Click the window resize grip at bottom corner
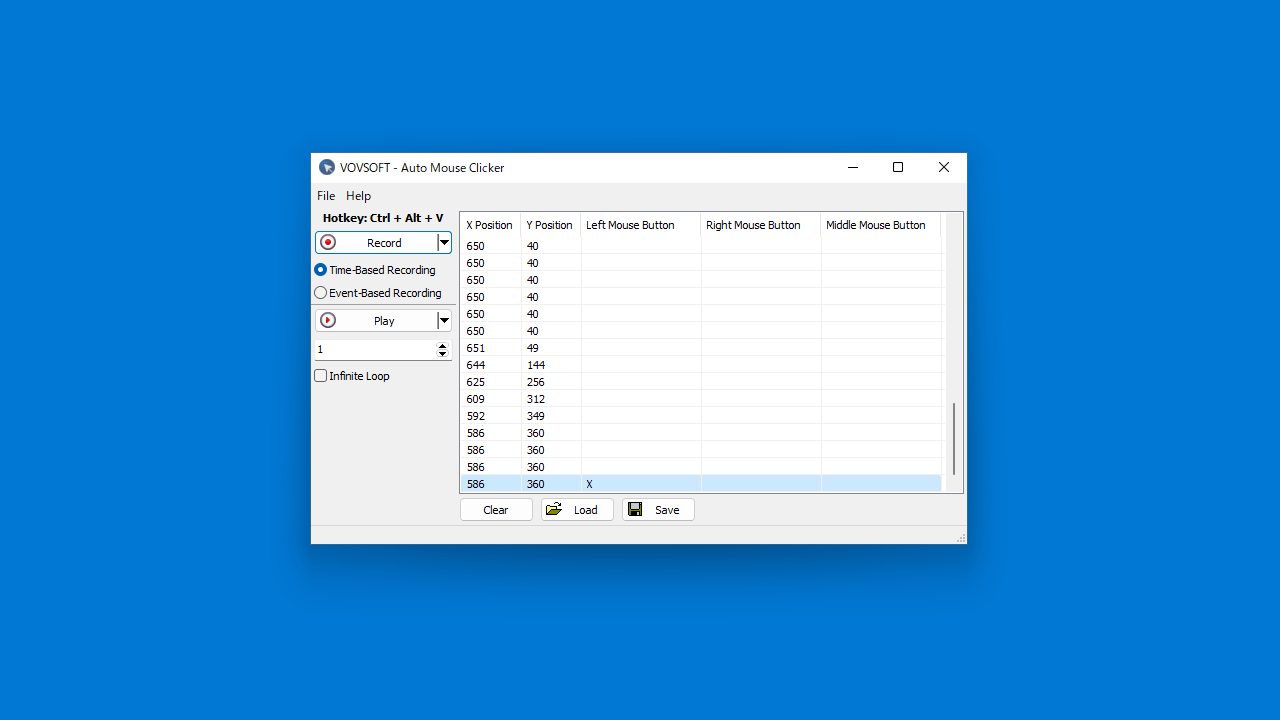 [961, 538]
